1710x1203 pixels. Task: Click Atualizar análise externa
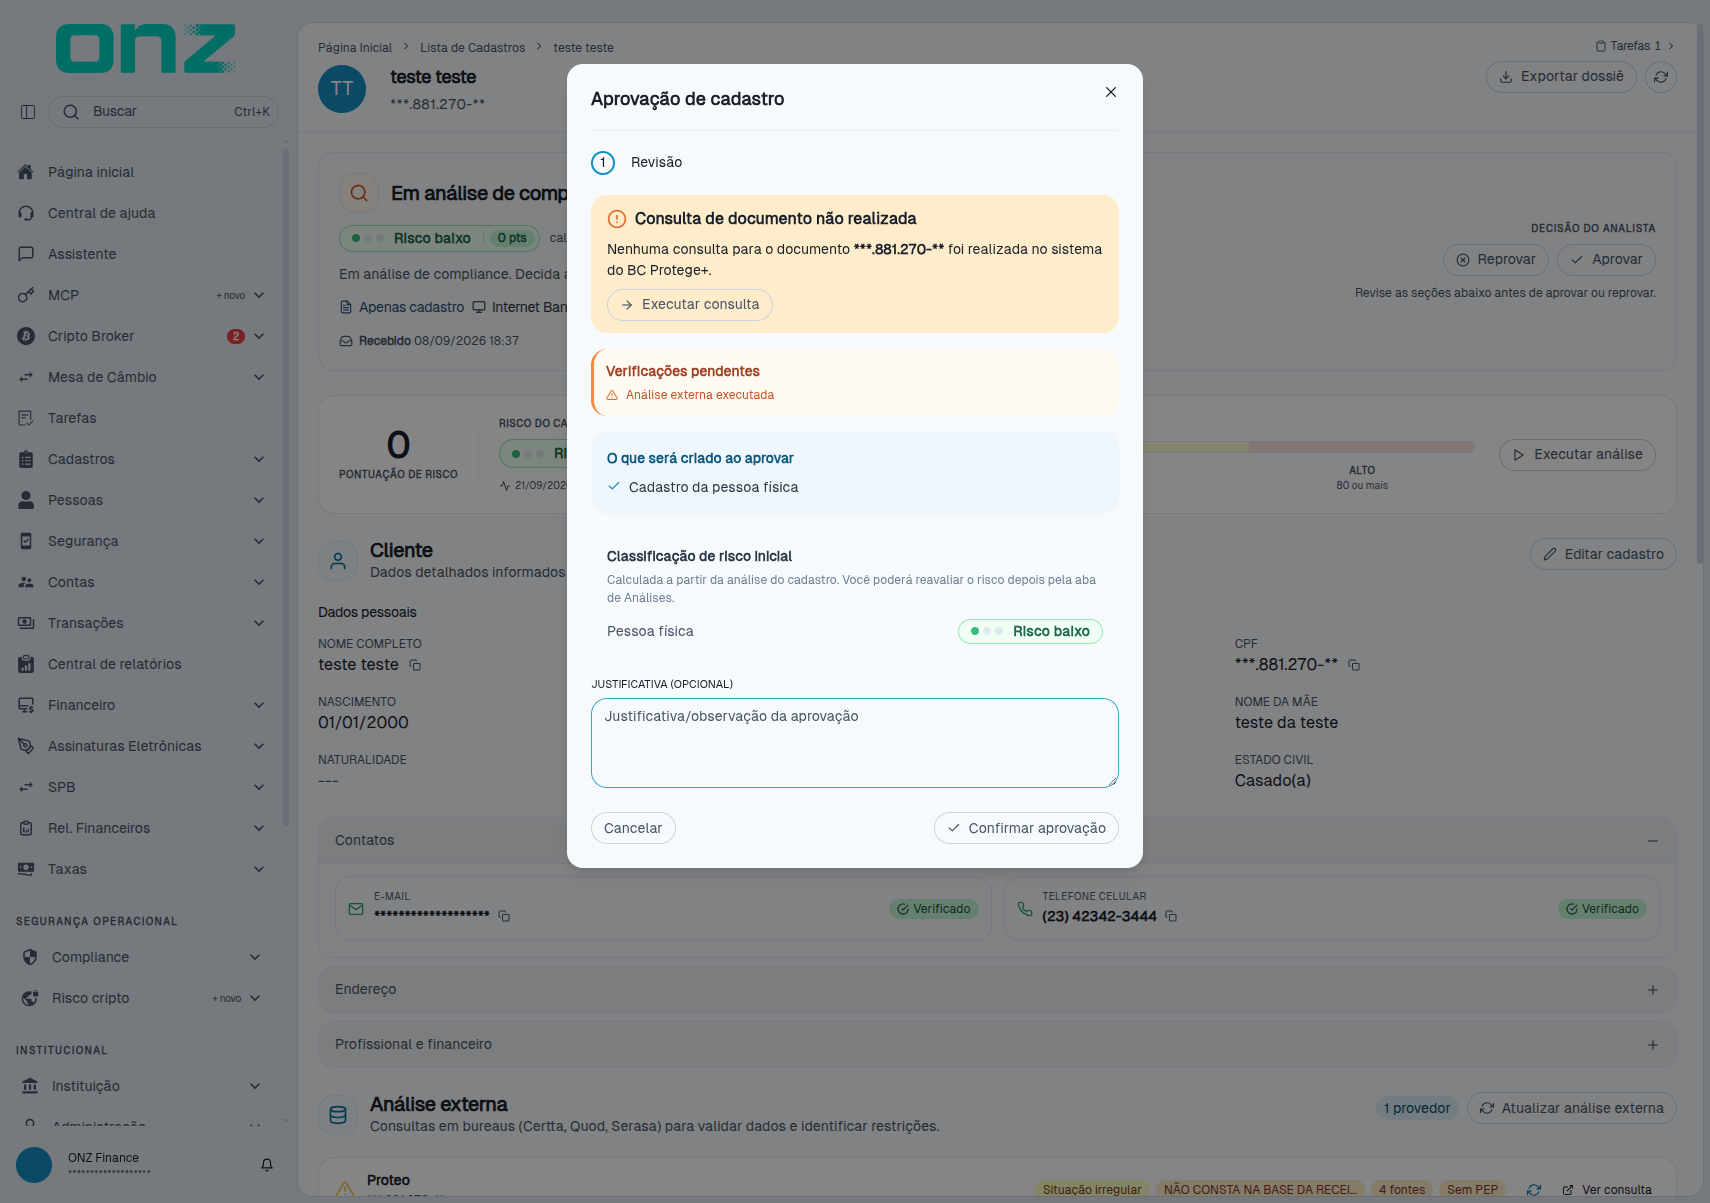pos(1571,1108)
